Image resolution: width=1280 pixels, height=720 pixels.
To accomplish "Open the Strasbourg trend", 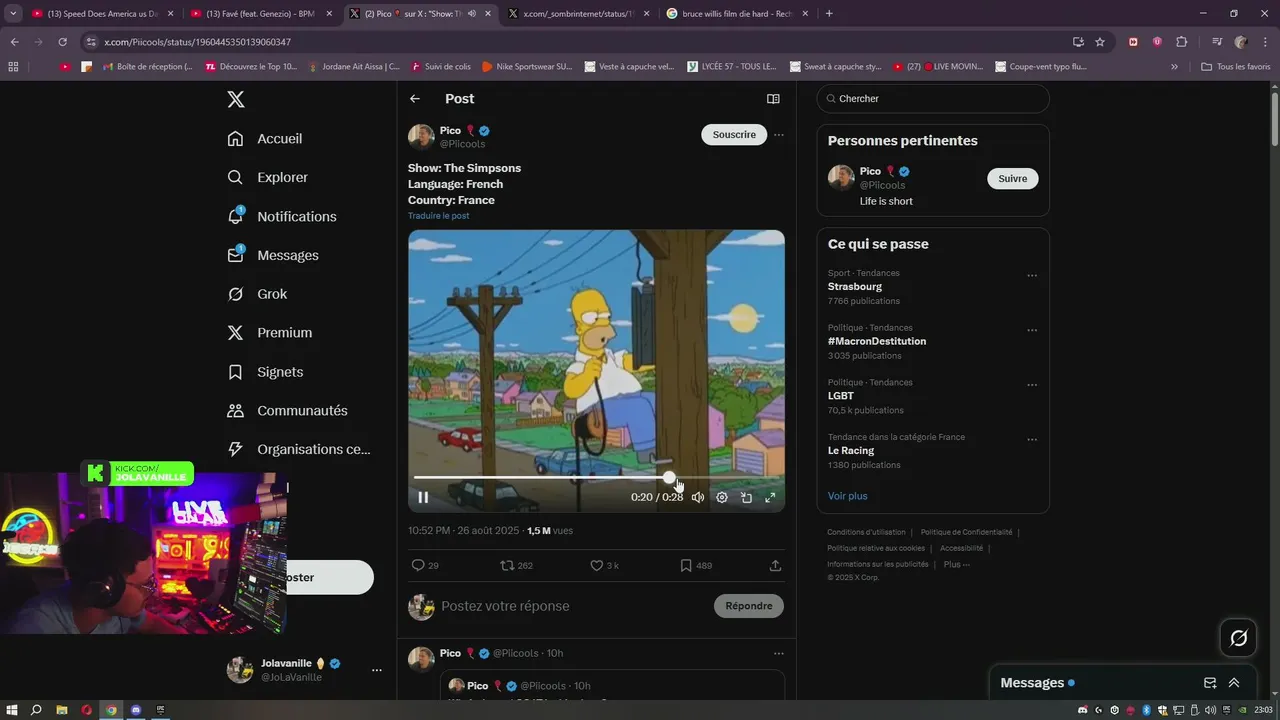I will [855, 287].
